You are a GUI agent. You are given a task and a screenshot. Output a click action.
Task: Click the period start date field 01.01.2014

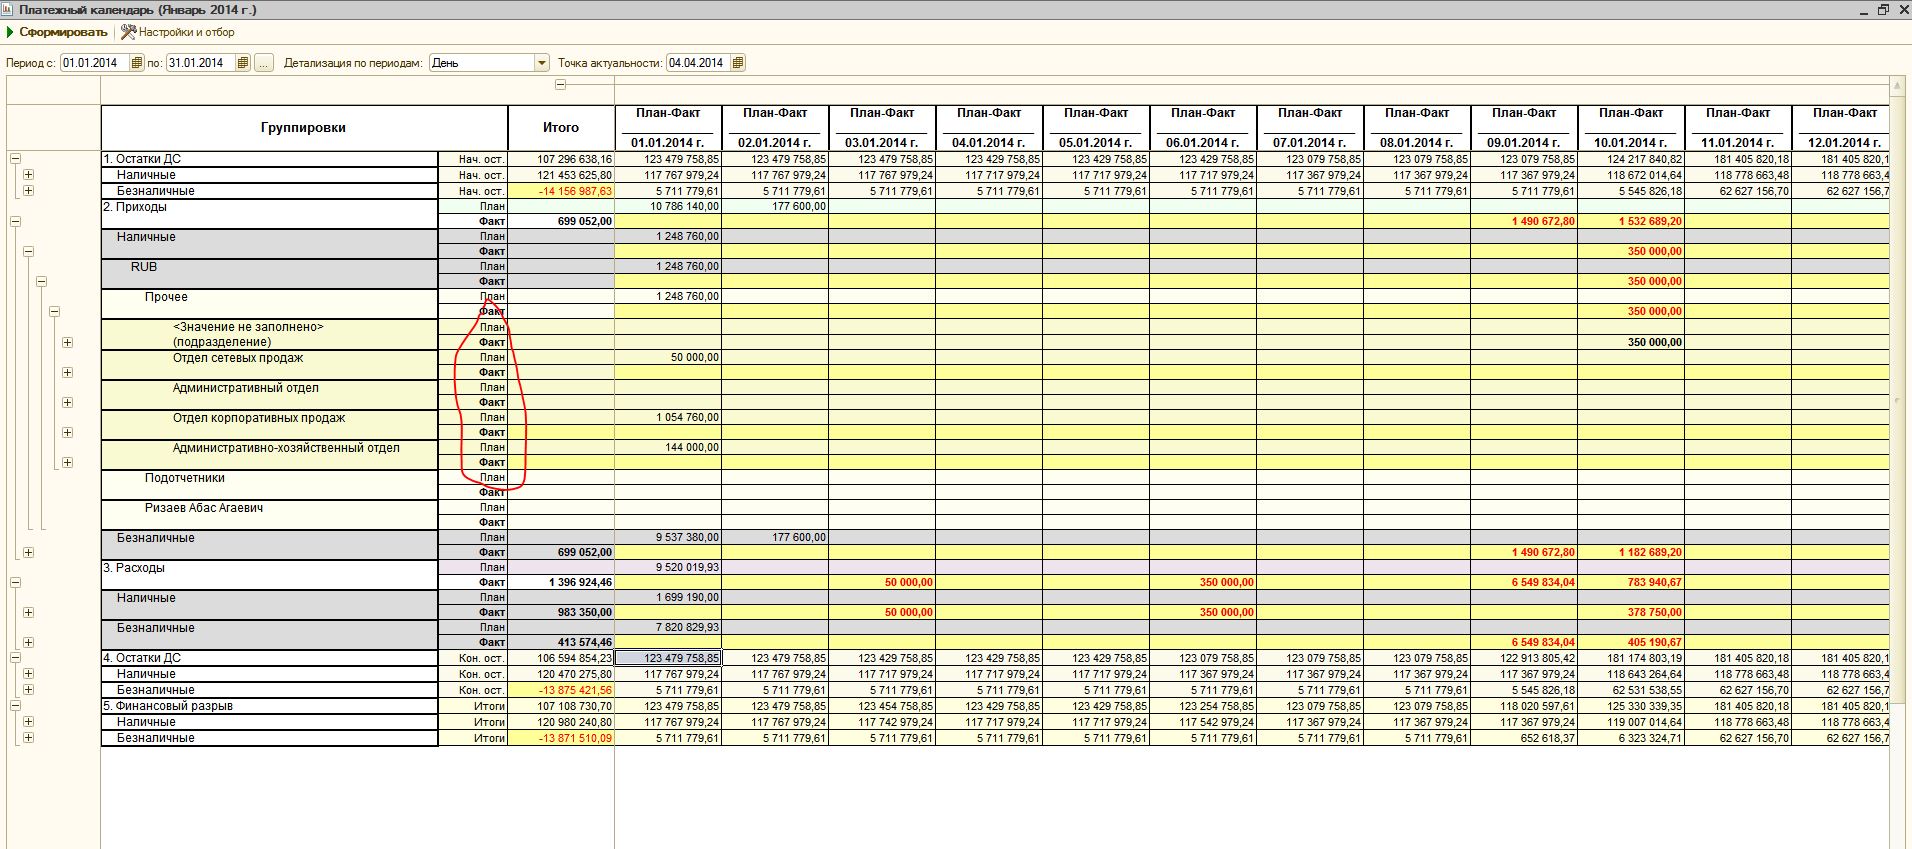94,63
